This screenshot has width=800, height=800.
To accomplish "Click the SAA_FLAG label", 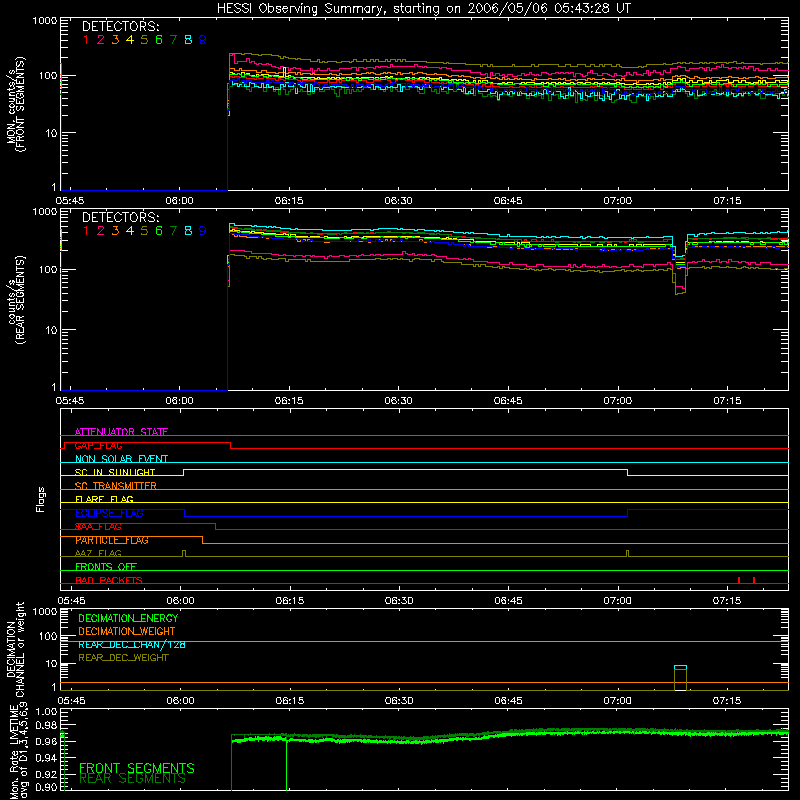I will (x=98, y=527).
